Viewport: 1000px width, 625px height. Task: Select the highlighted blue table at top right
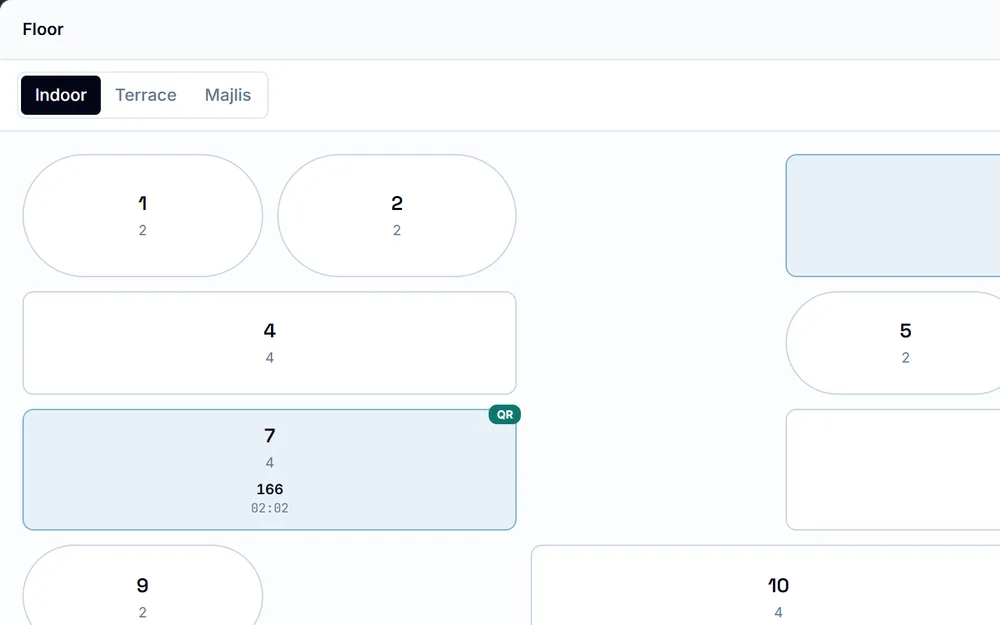pyautogui.click(x=893, y=216)
